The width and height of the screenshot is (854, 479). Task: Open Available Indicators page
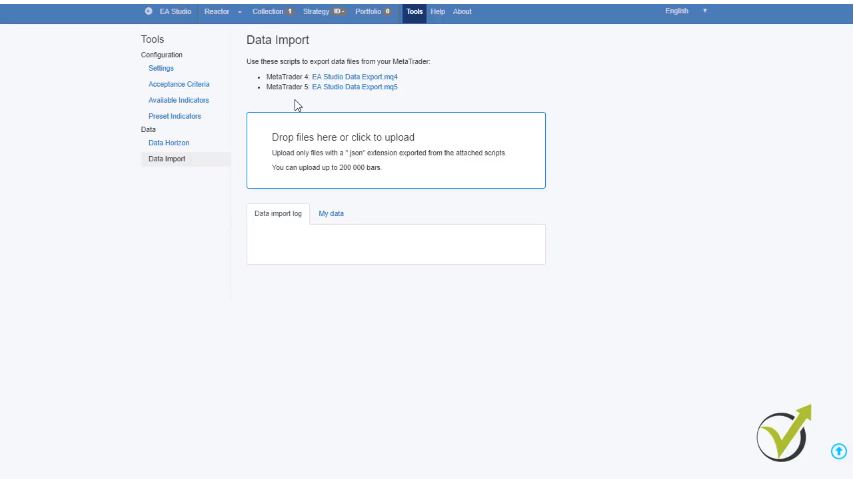click(179, 100)
